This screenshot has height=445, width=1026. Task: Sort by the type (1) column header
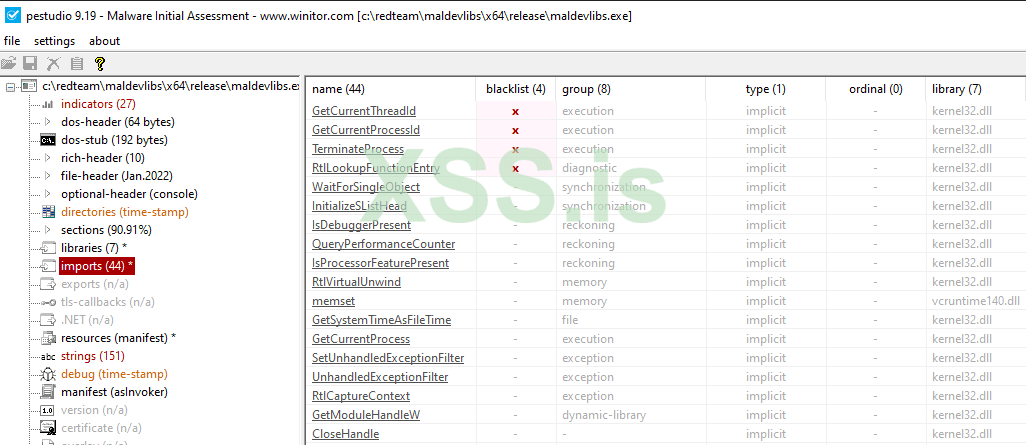point(766,90)
